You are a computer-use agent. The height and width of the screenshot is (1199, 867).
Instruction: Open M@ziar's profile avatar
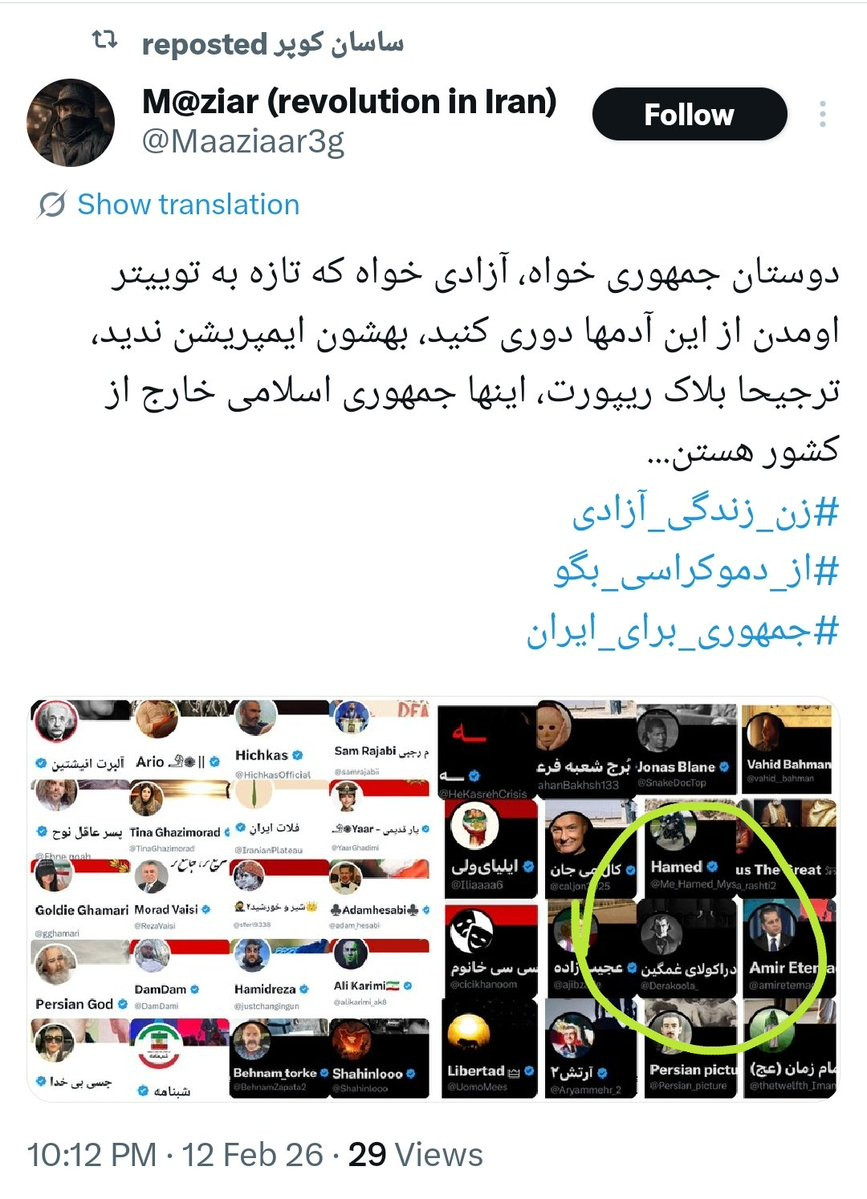[x=70, y=122]
